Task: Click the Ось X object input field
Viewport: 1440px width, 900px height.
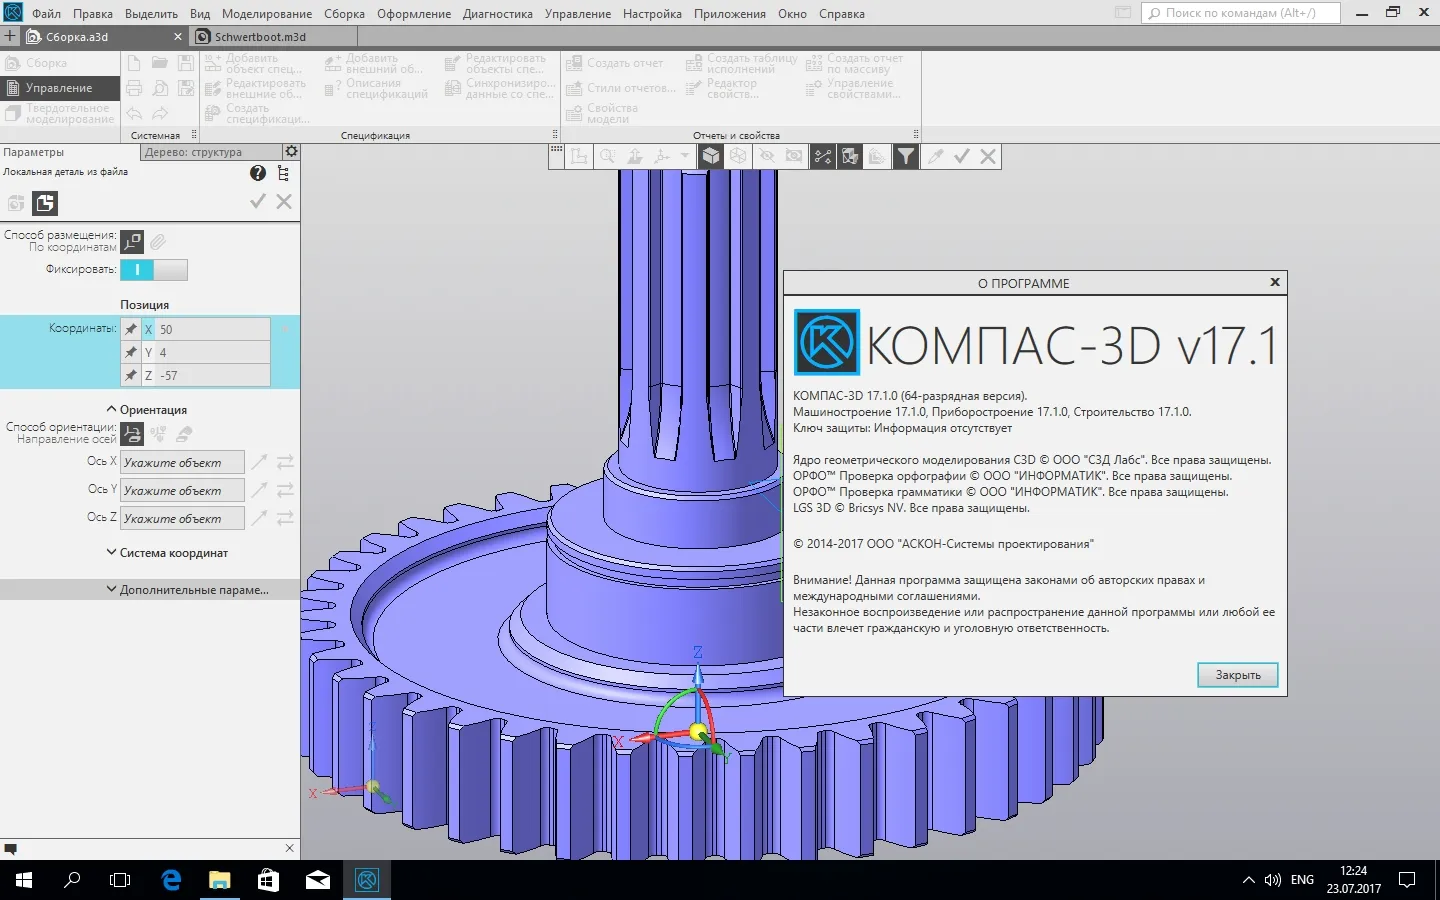Action: click(x=183, y=462)
